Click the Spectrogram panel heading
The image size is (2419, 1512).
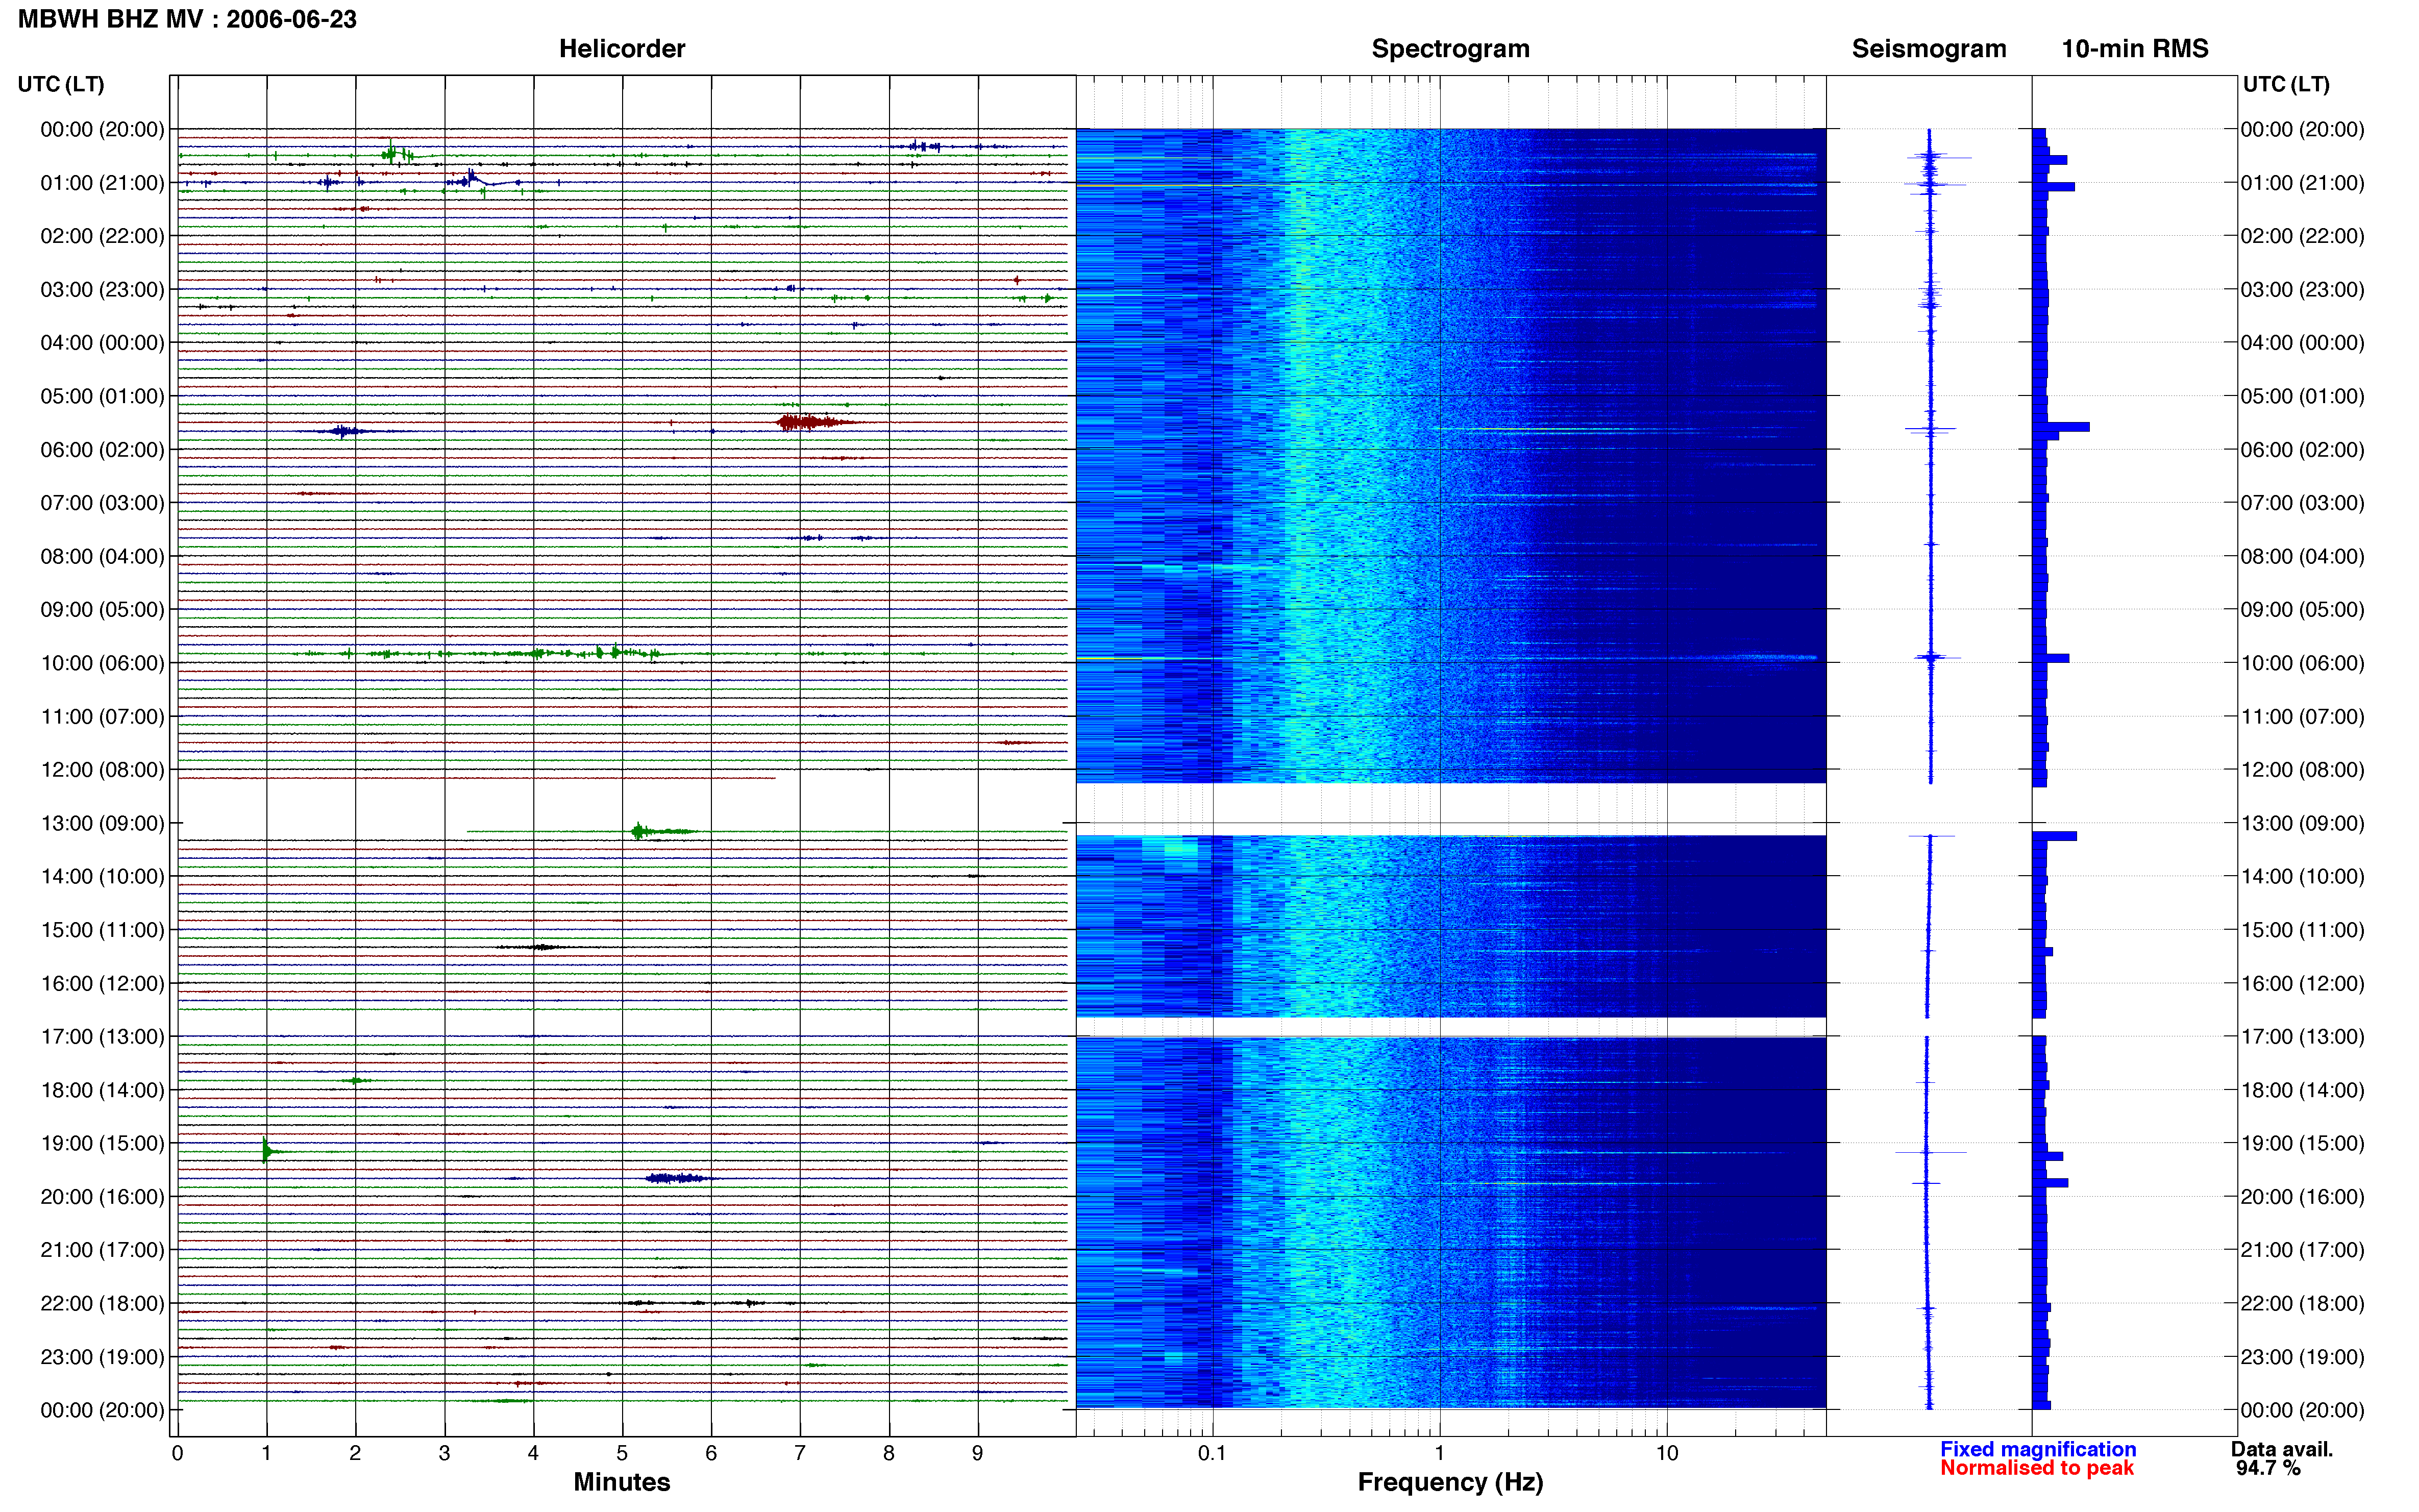pyautogui.click(x=1450, y=49)
